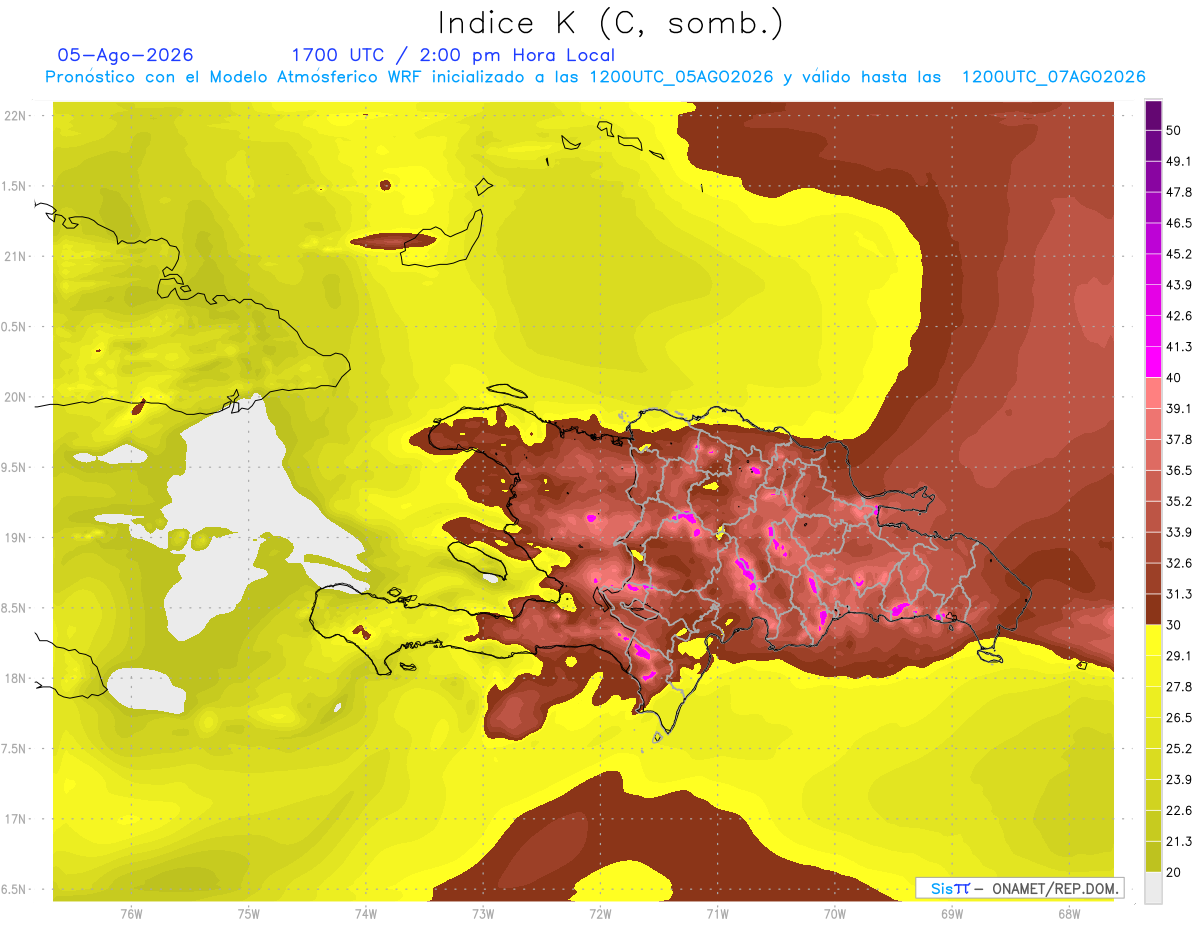Click the legend value '42.6'

(x=1179, y=316)
